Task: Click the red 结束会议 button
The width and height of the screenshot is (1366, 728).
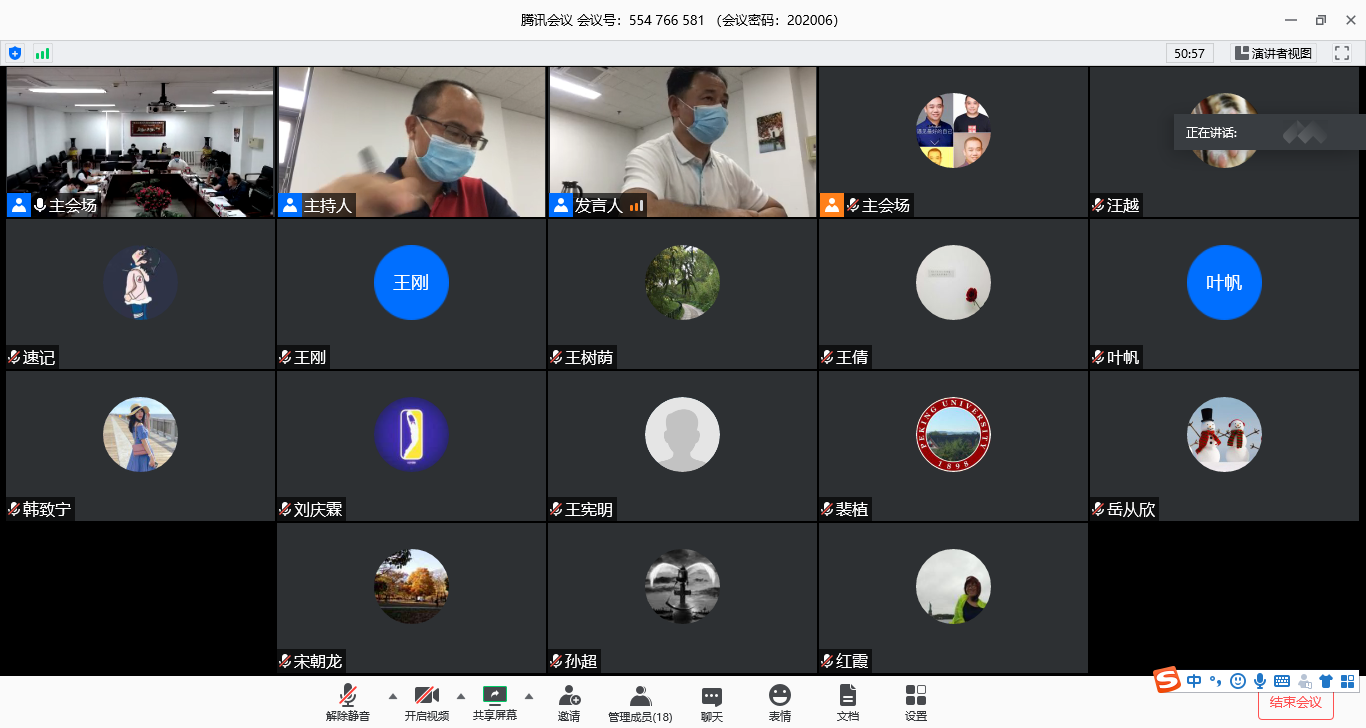Action: pos(1295,702)
